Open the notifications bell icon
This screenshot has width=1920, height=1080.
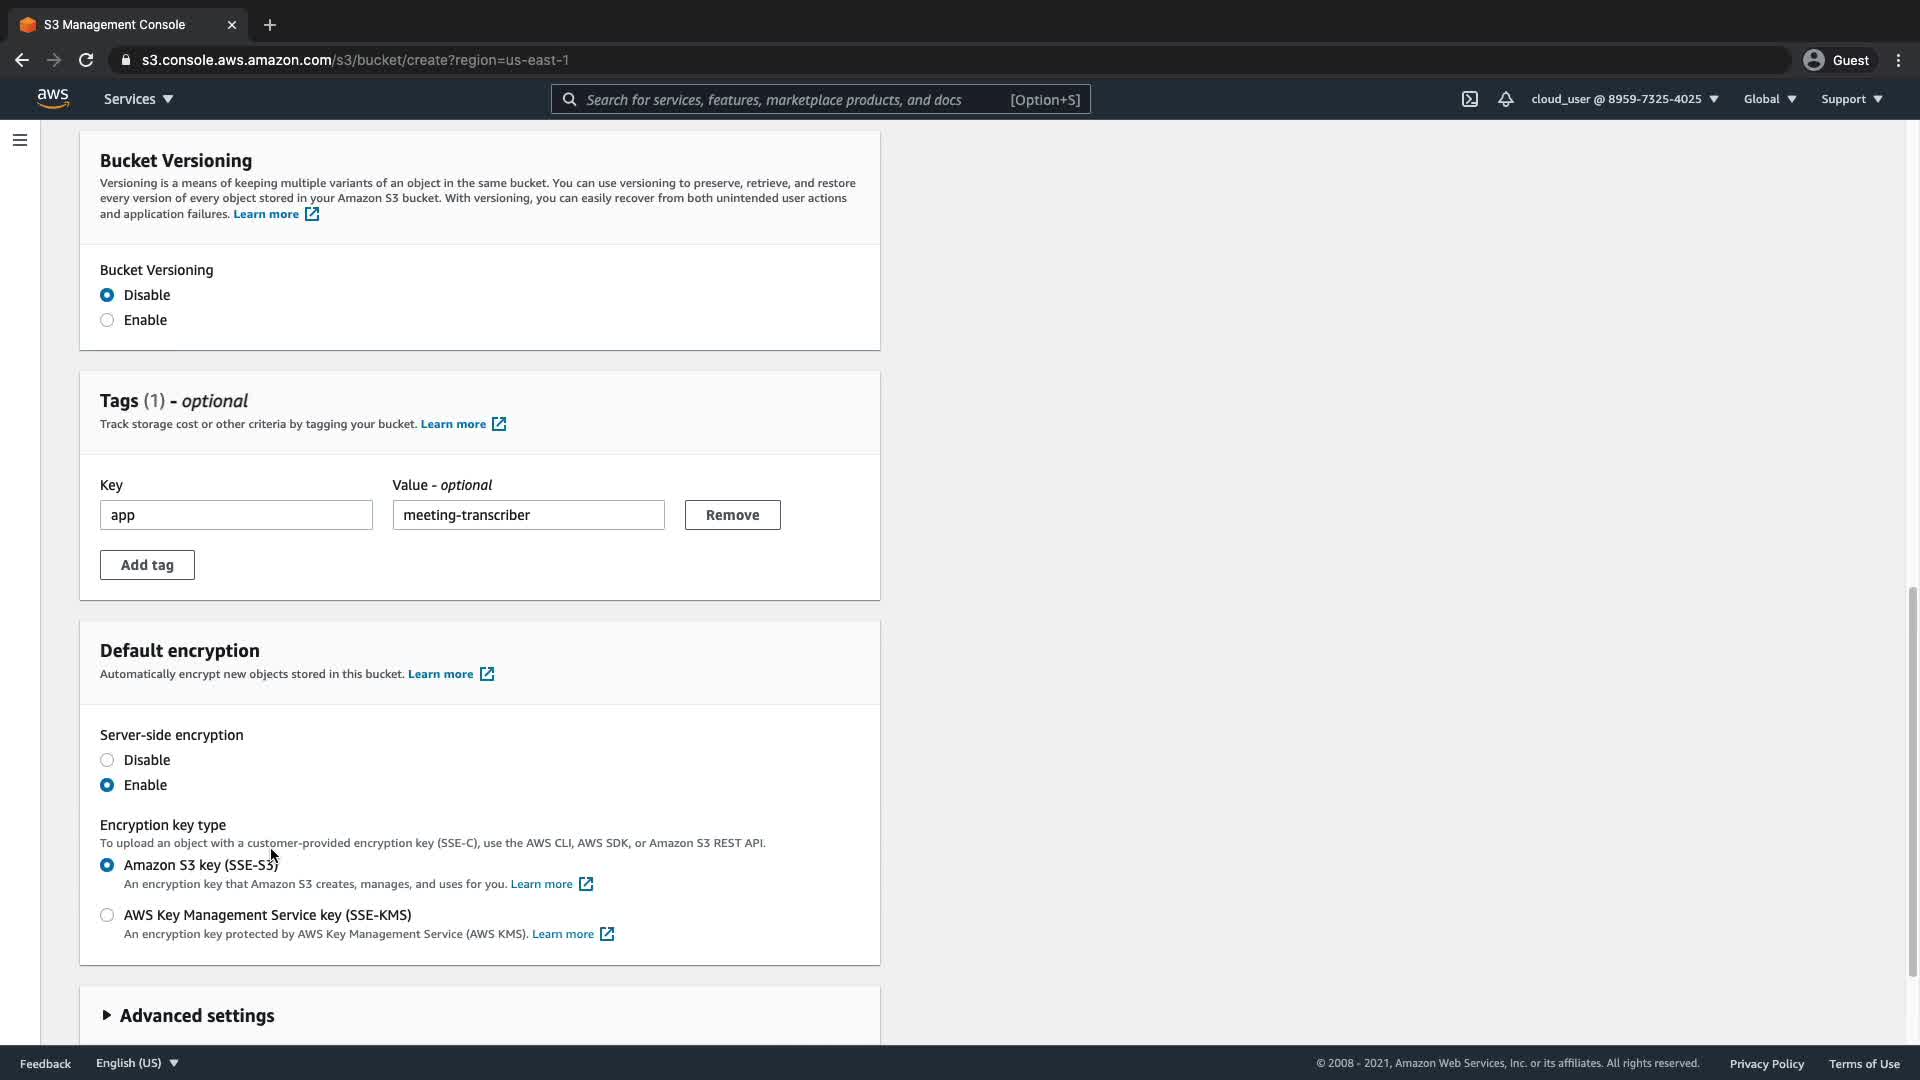(x=1505, y=99)
